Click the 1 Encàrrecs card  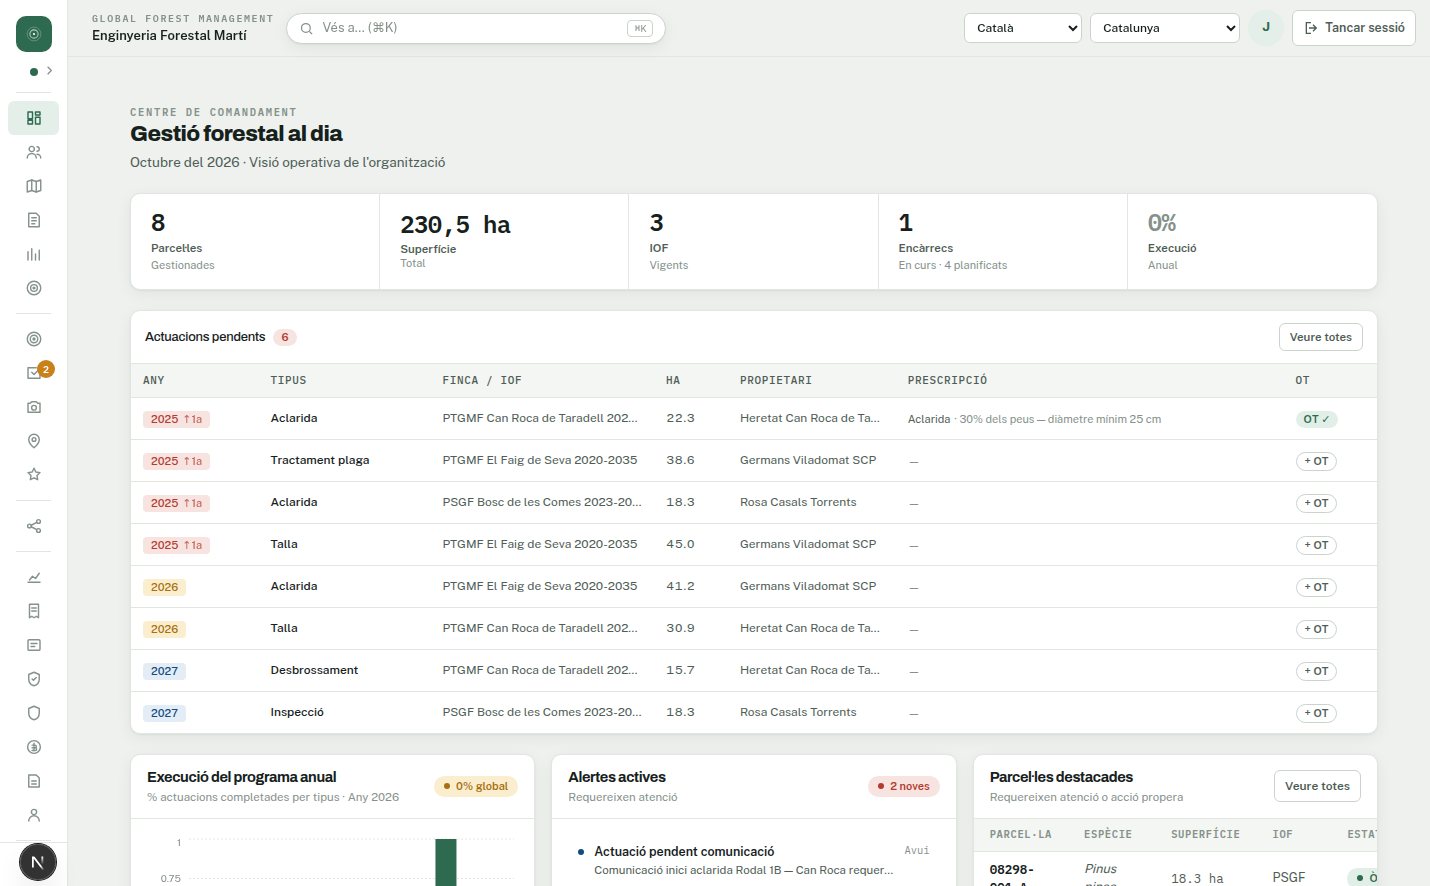coord(1003,242)
